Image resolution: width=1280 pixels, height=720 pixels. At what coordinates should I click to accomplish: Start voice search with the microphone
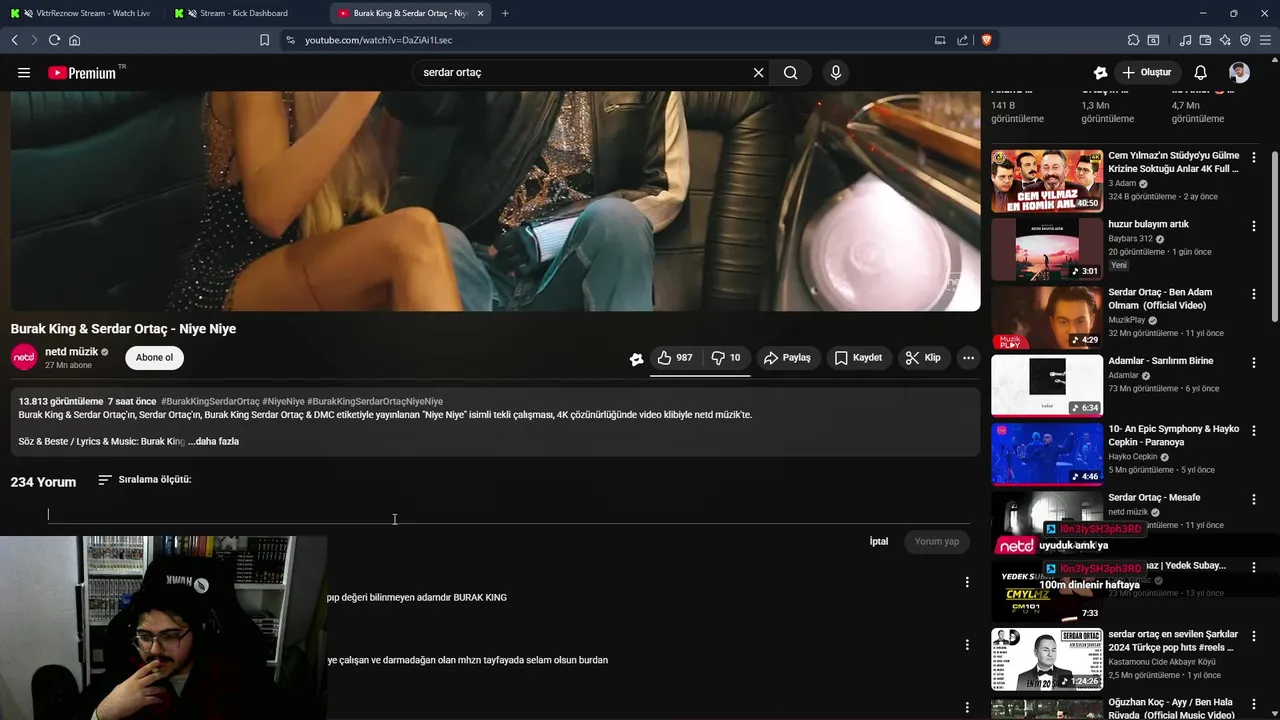click(x=836, y=72)
